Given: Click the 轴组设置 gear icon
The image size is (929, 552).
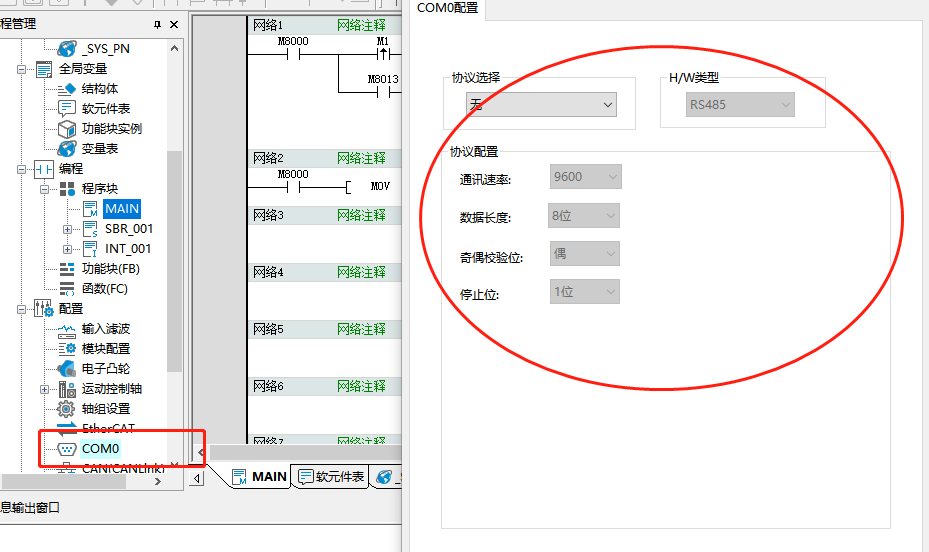Looking at the screenshot, I should click(x=66, y=409).
